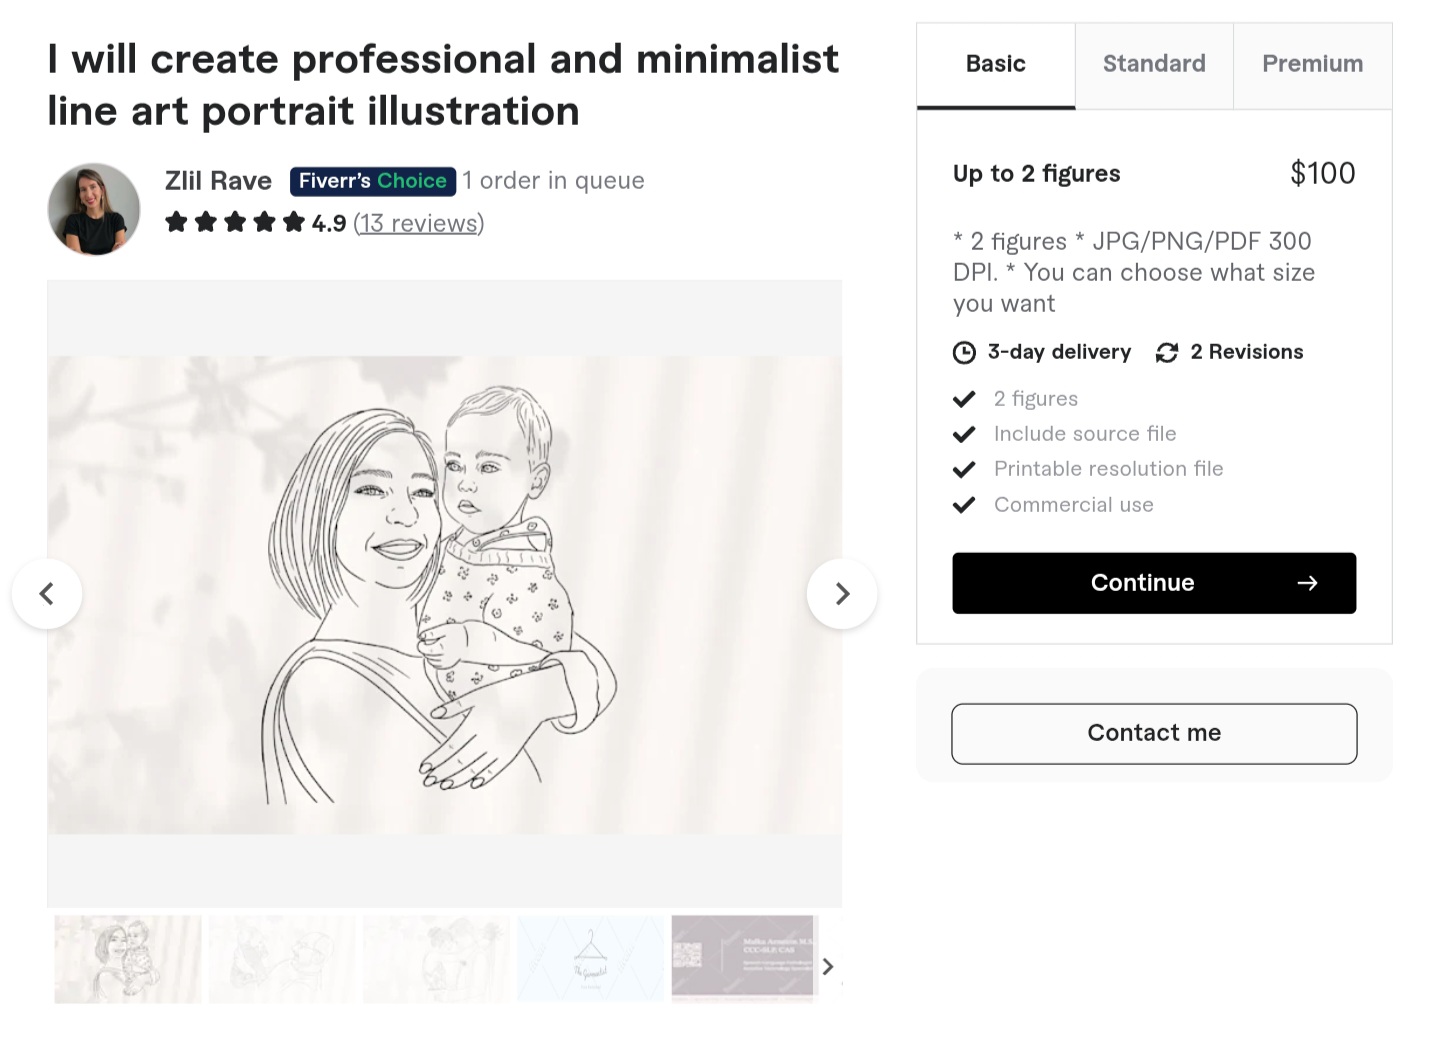Click checkmark beside Commercial use

[964, 505]
